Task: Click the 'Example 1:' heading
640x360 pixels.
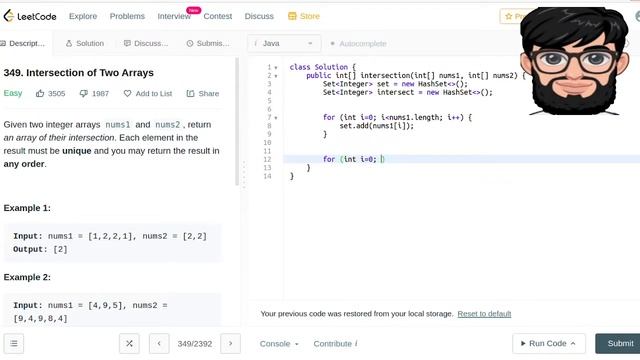Action: point(27,208)
